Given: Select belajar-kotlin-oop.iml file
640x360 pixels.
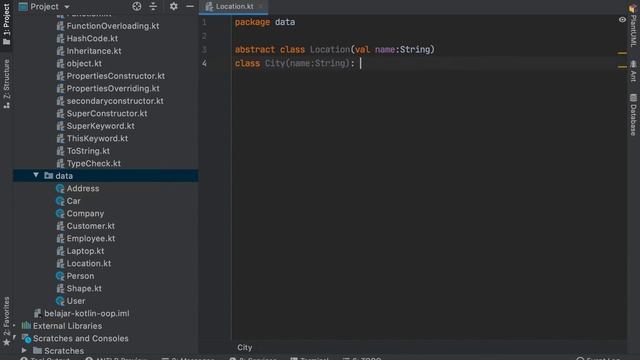Looking at the screenshot, I should coord(87,313).
